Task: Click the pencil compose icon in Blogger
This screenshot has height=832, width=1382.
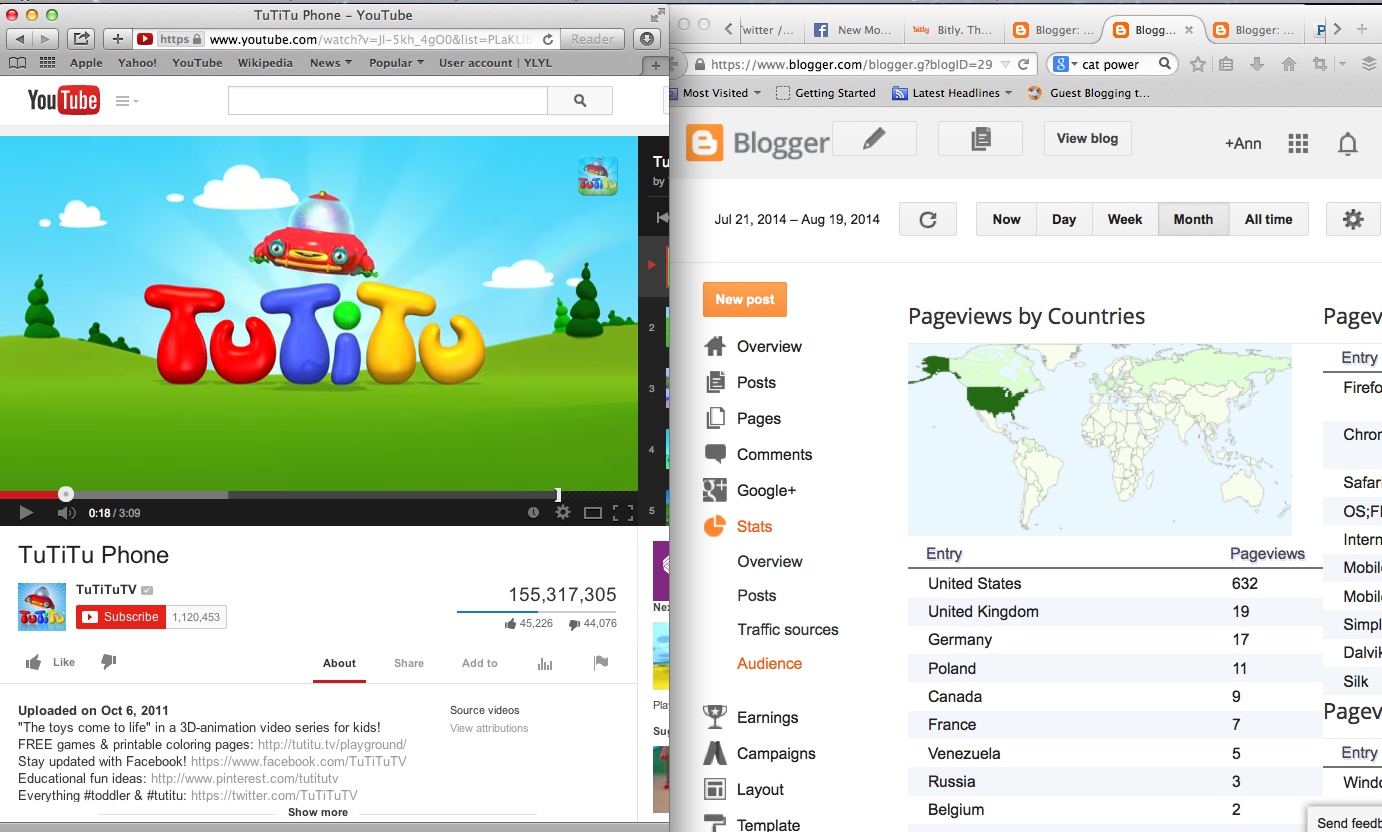Action: tap(874, 139)
